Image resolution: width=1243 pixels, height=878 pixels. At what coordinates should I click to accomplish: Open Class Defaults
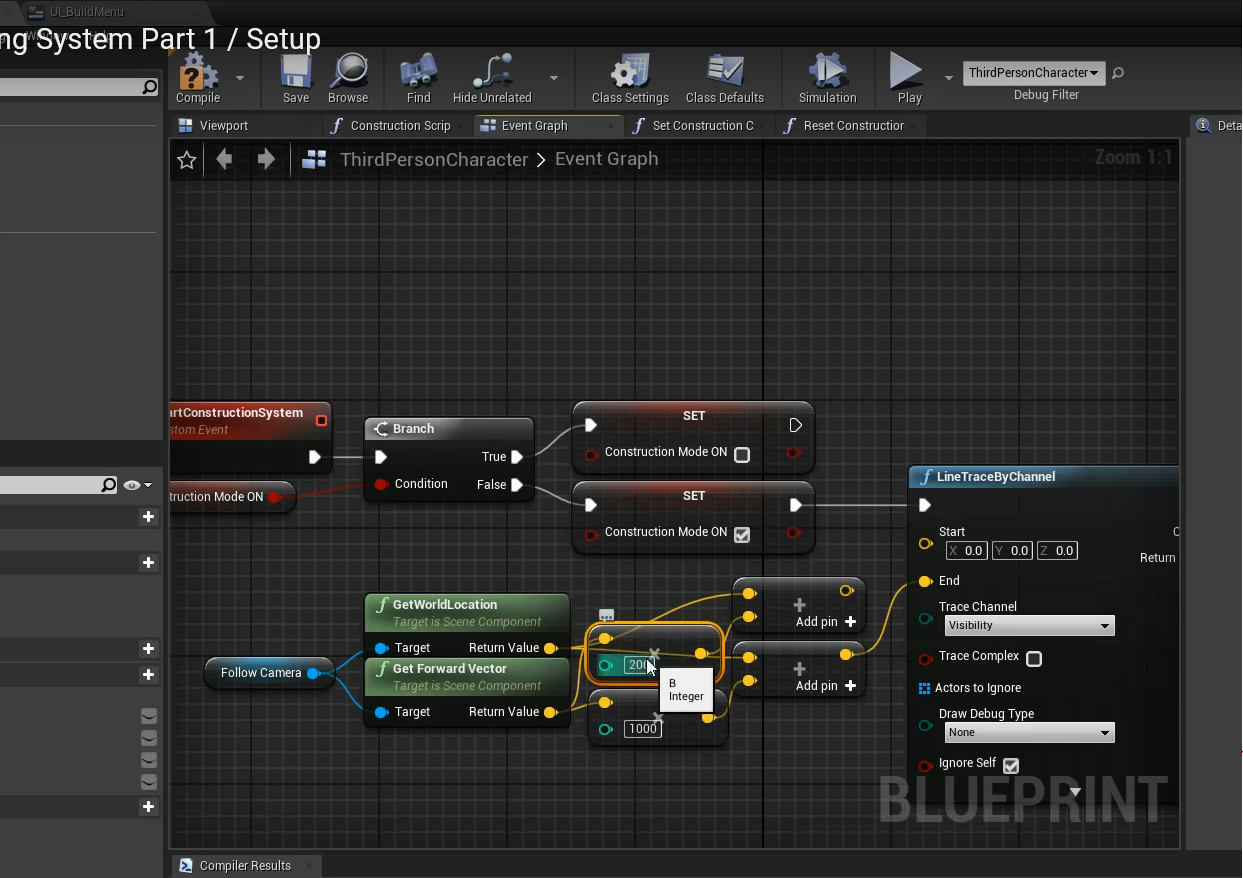click(x=724, y=78)
